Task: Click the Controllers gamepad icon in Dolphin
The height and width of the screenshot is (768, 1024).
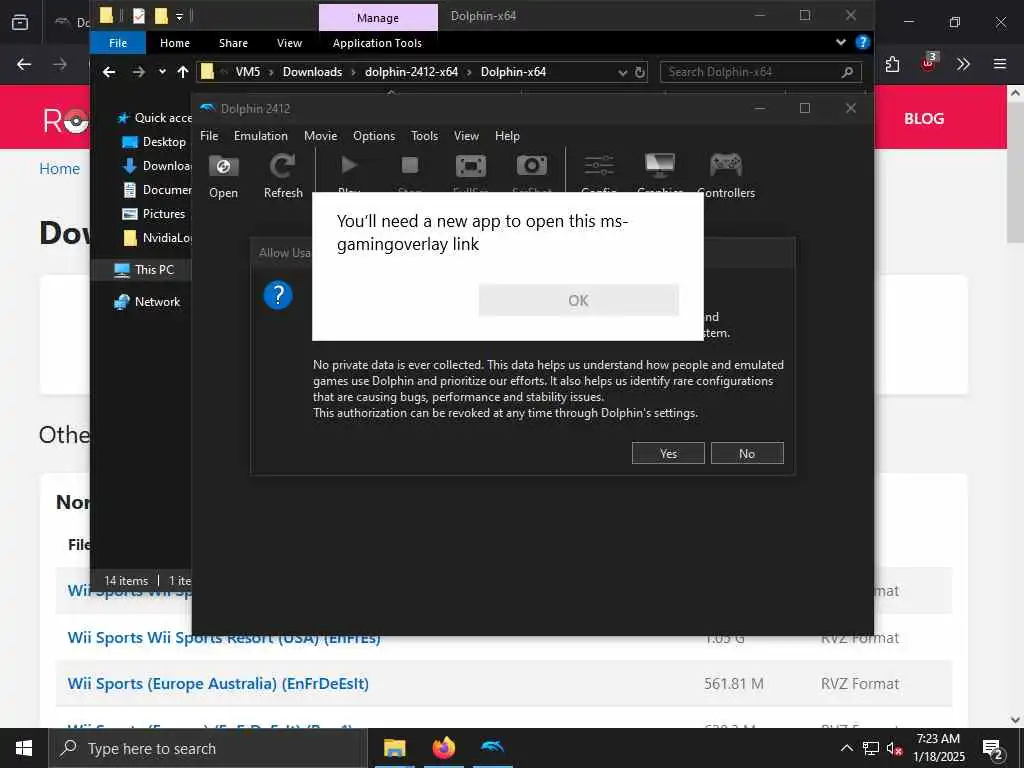Action: coord(726,165)
